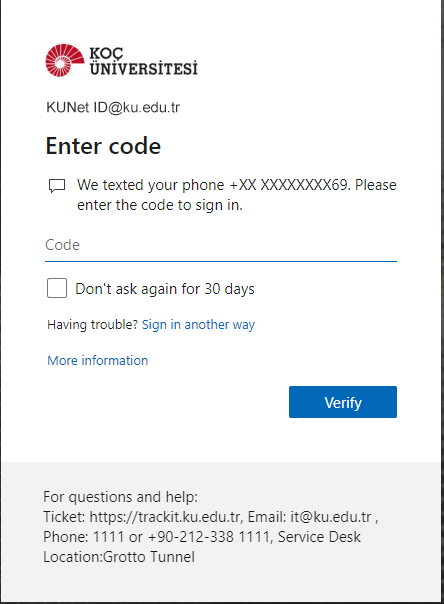Image resolution: width=444 pixels, height=604 pixels.
Task: Click the +90-212-338 1111 phone number
Action: point(209,537)
